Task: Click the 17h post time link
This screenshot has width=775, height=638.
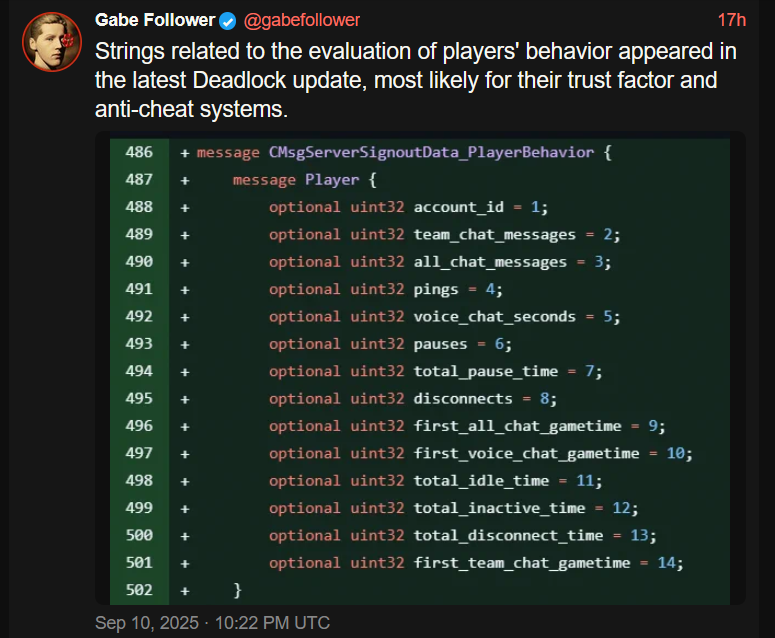Action: (732, 20)
